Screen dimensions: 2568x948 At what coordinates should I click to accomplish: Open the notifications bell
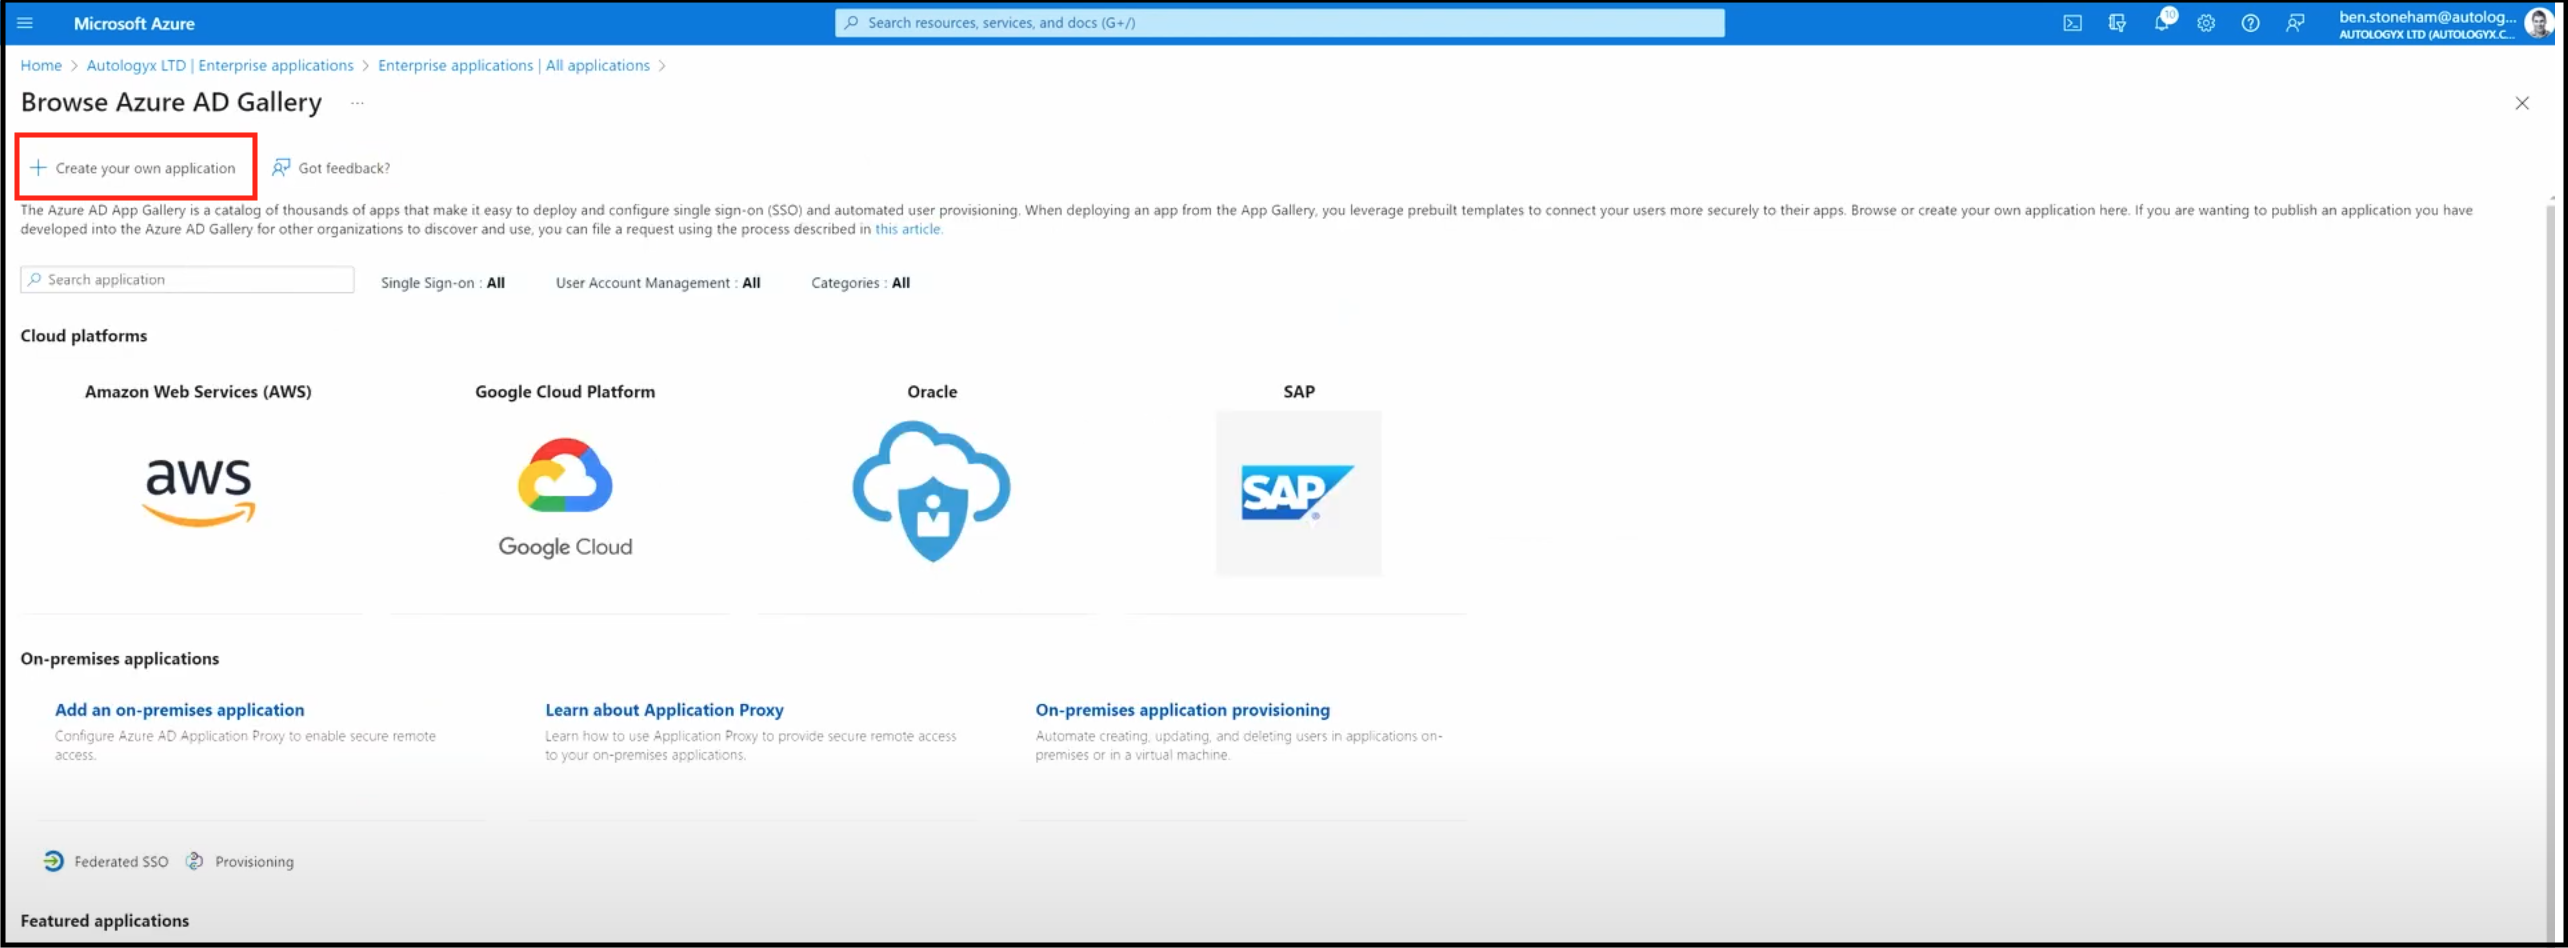2162,23
